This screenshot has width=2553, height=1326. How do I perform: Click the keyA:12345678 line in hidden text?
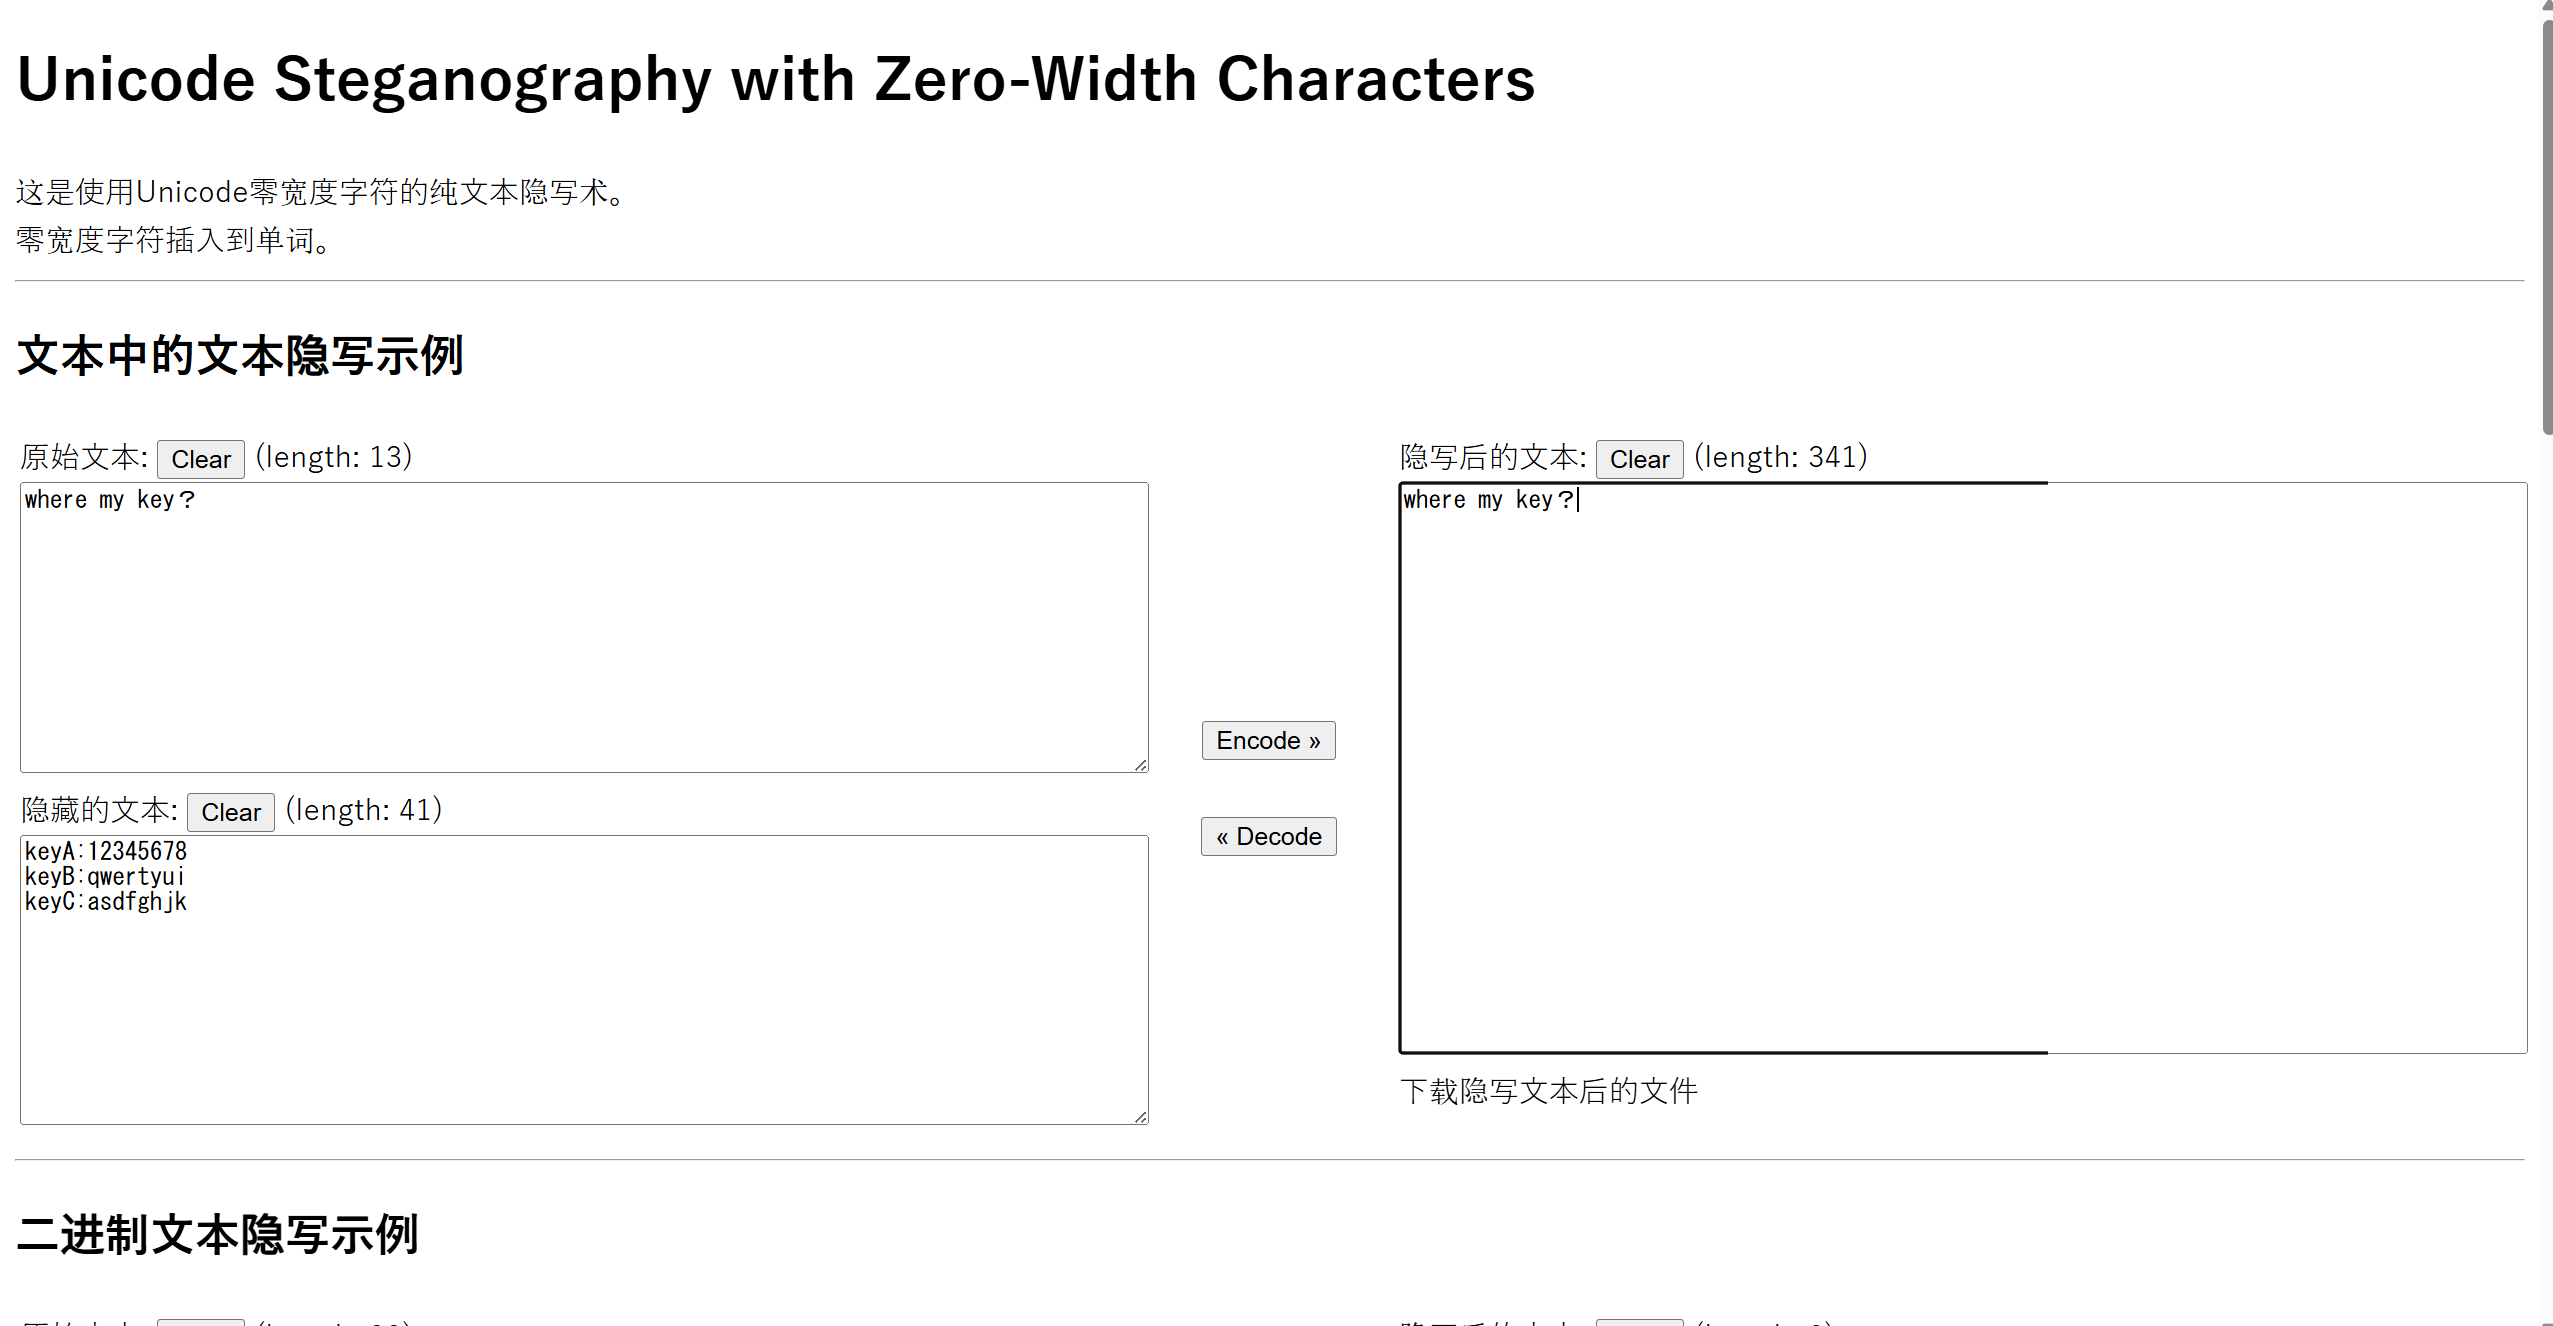tap(106, 851)
